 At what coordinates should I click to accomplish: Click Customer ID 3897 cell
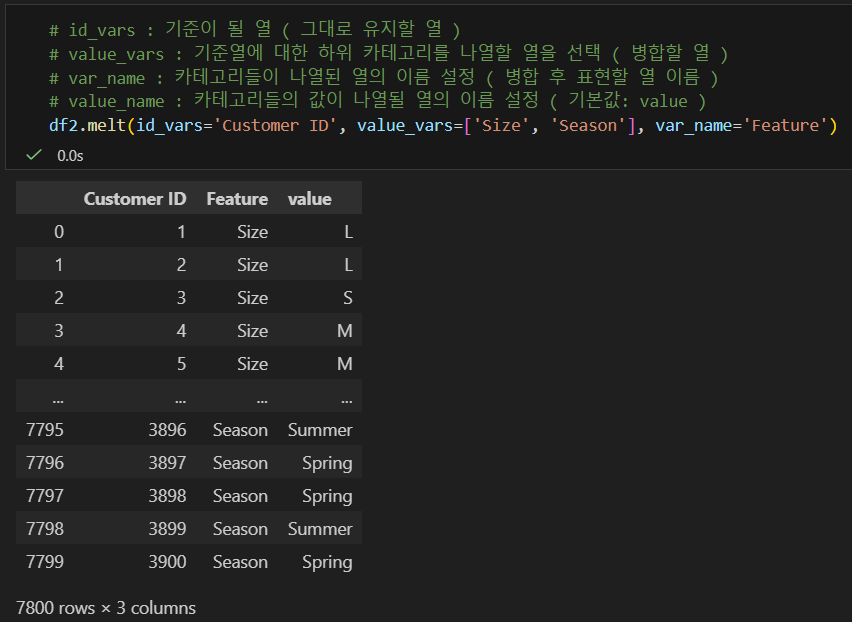tap(167, 463)
